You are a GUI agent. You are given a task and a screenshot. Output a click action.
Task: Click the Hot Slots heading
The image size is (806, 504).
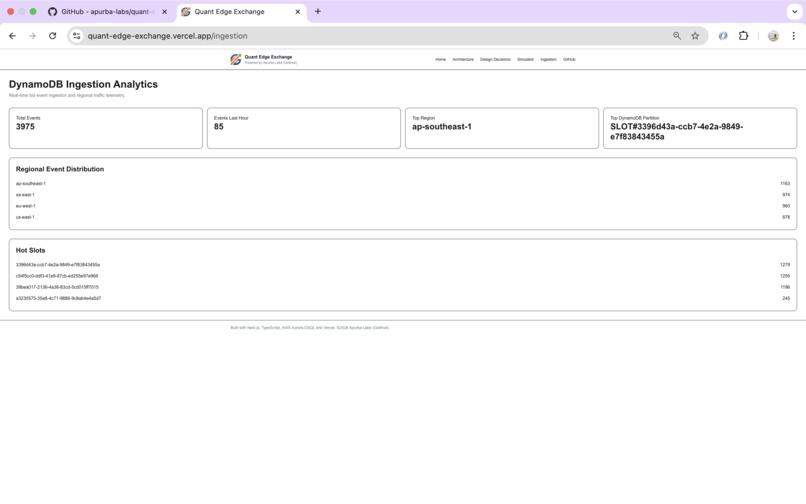(30, 250)
